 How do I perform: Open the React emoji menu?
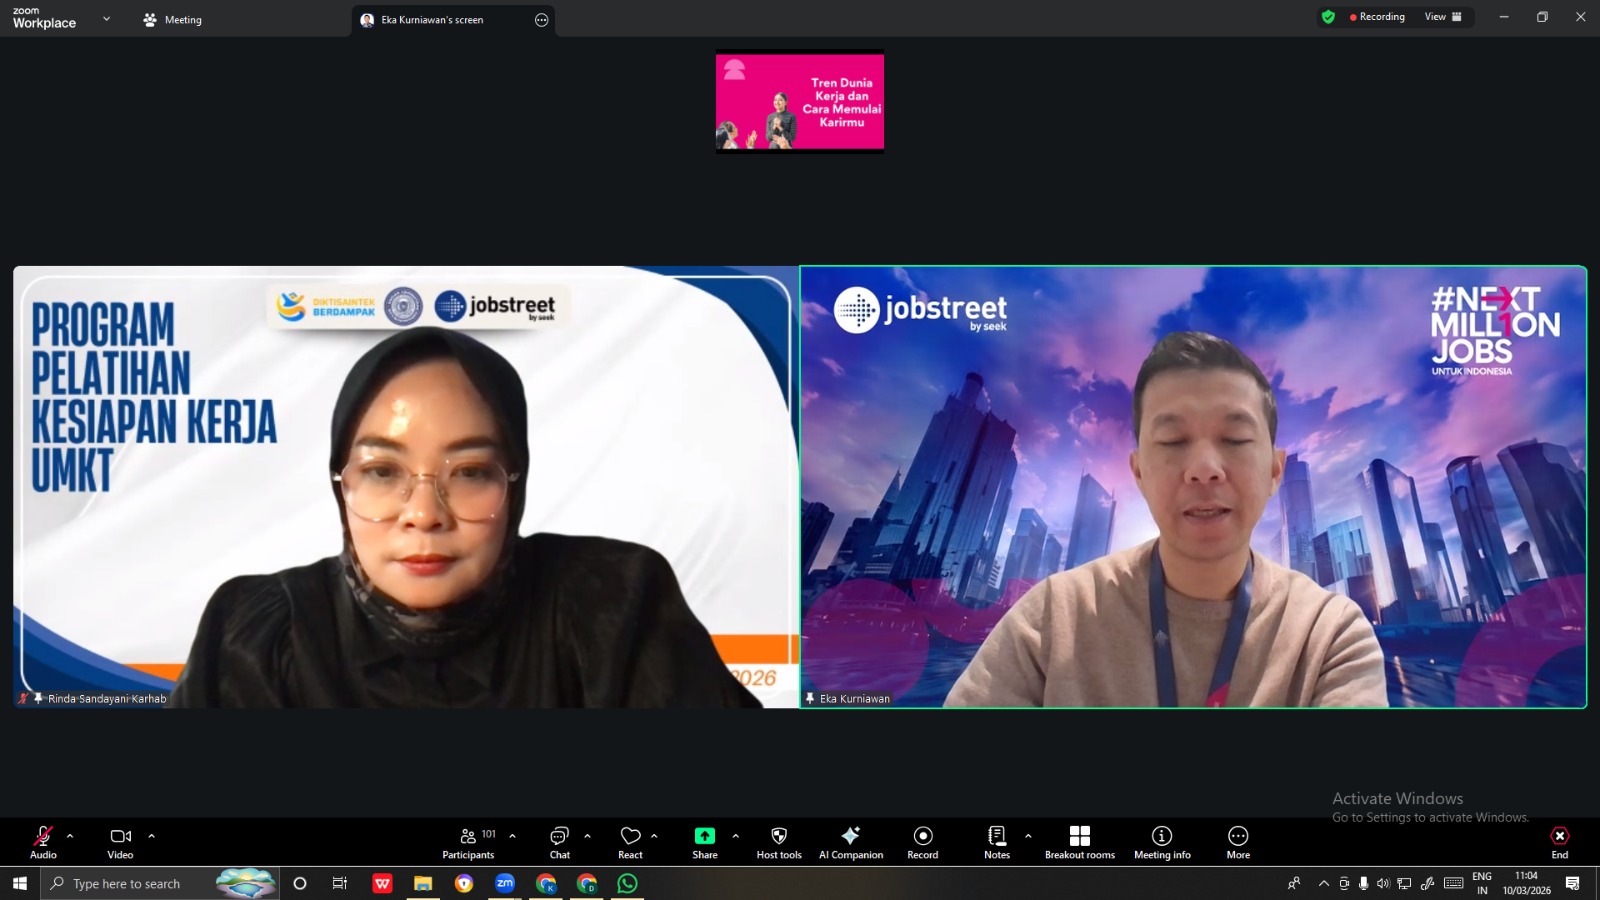point(630,842)
